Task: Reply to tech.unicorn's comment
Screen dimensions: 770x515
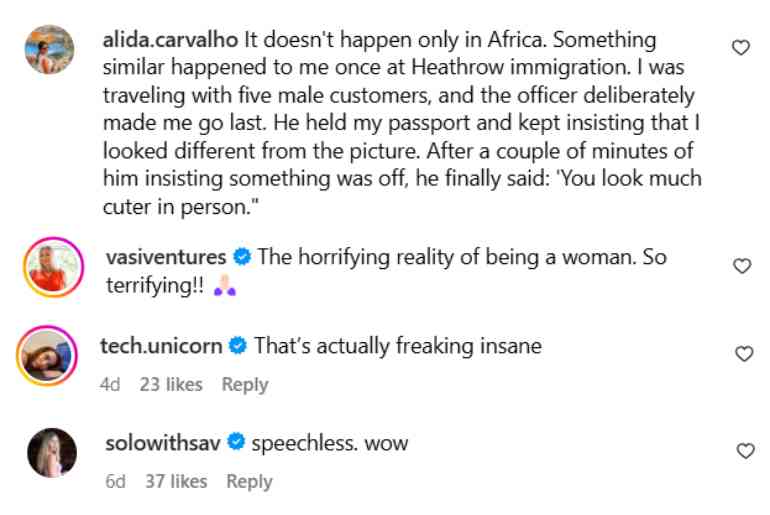Action: tap(245, 384)
